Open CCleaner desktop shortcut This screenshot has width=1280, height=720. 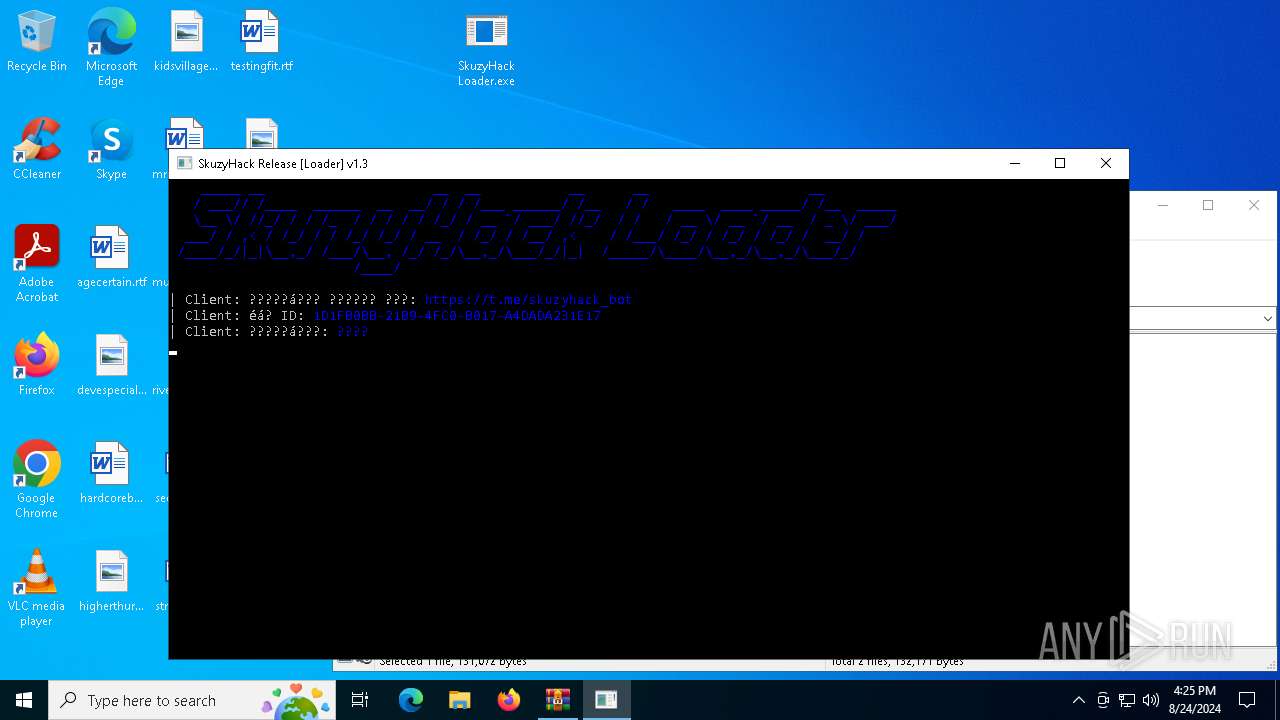(37, 150)
